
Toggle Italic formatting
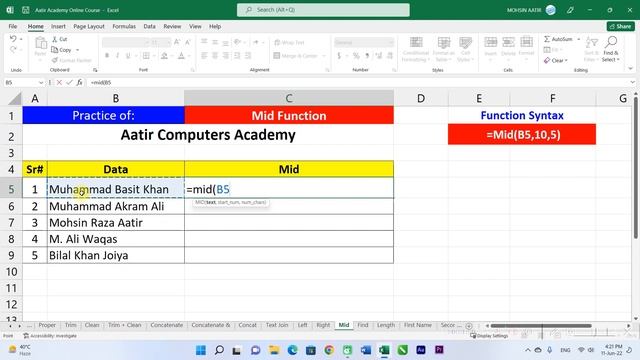(x=117, y=56)
